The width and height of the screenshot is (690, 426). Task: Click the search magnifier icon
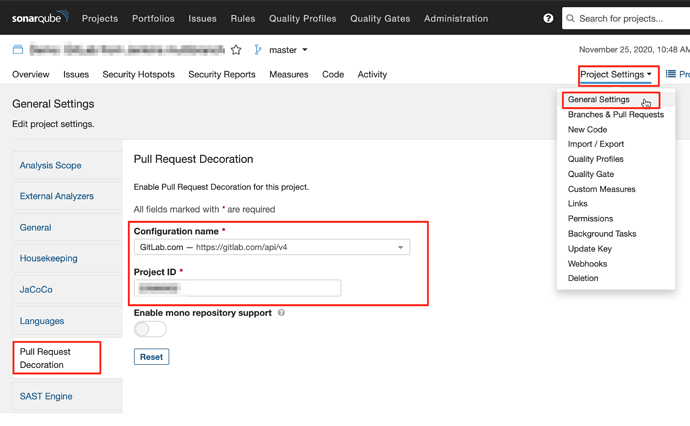pos(570,18)
